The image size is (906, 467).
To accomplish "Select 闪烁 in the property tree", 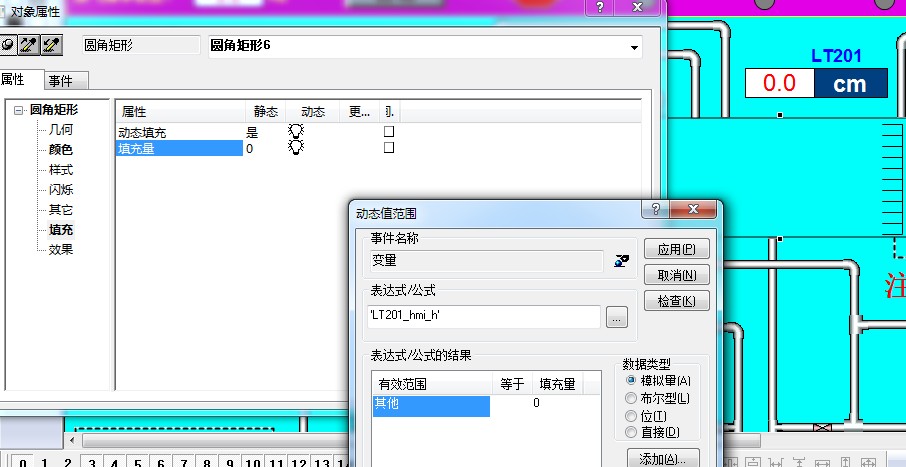I will click(61, 190).
